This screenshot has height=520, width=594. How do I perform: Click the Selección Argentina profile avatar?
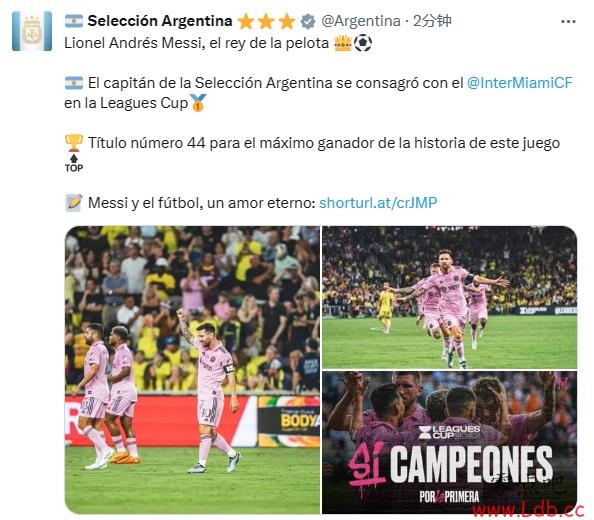(32, 31)
